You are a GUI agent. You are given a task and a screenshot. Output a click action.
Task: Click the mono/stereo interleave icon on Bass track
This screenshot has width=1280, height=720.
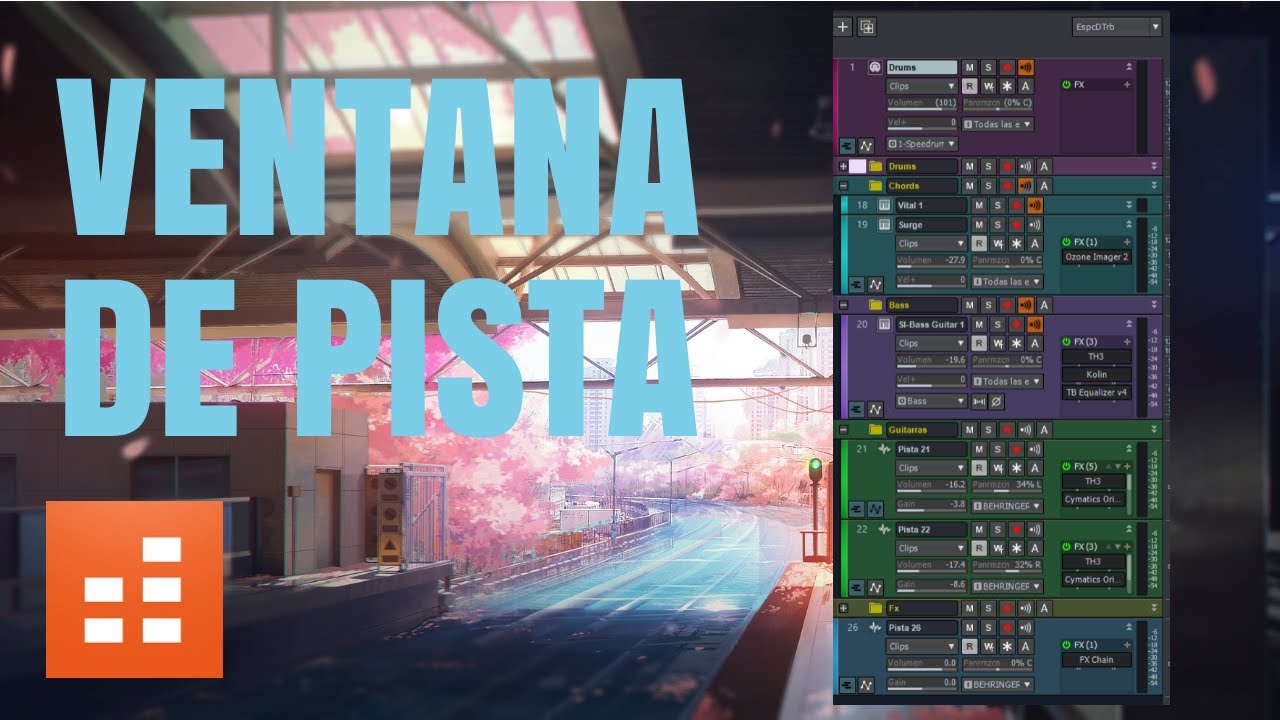tap(979, 401)
